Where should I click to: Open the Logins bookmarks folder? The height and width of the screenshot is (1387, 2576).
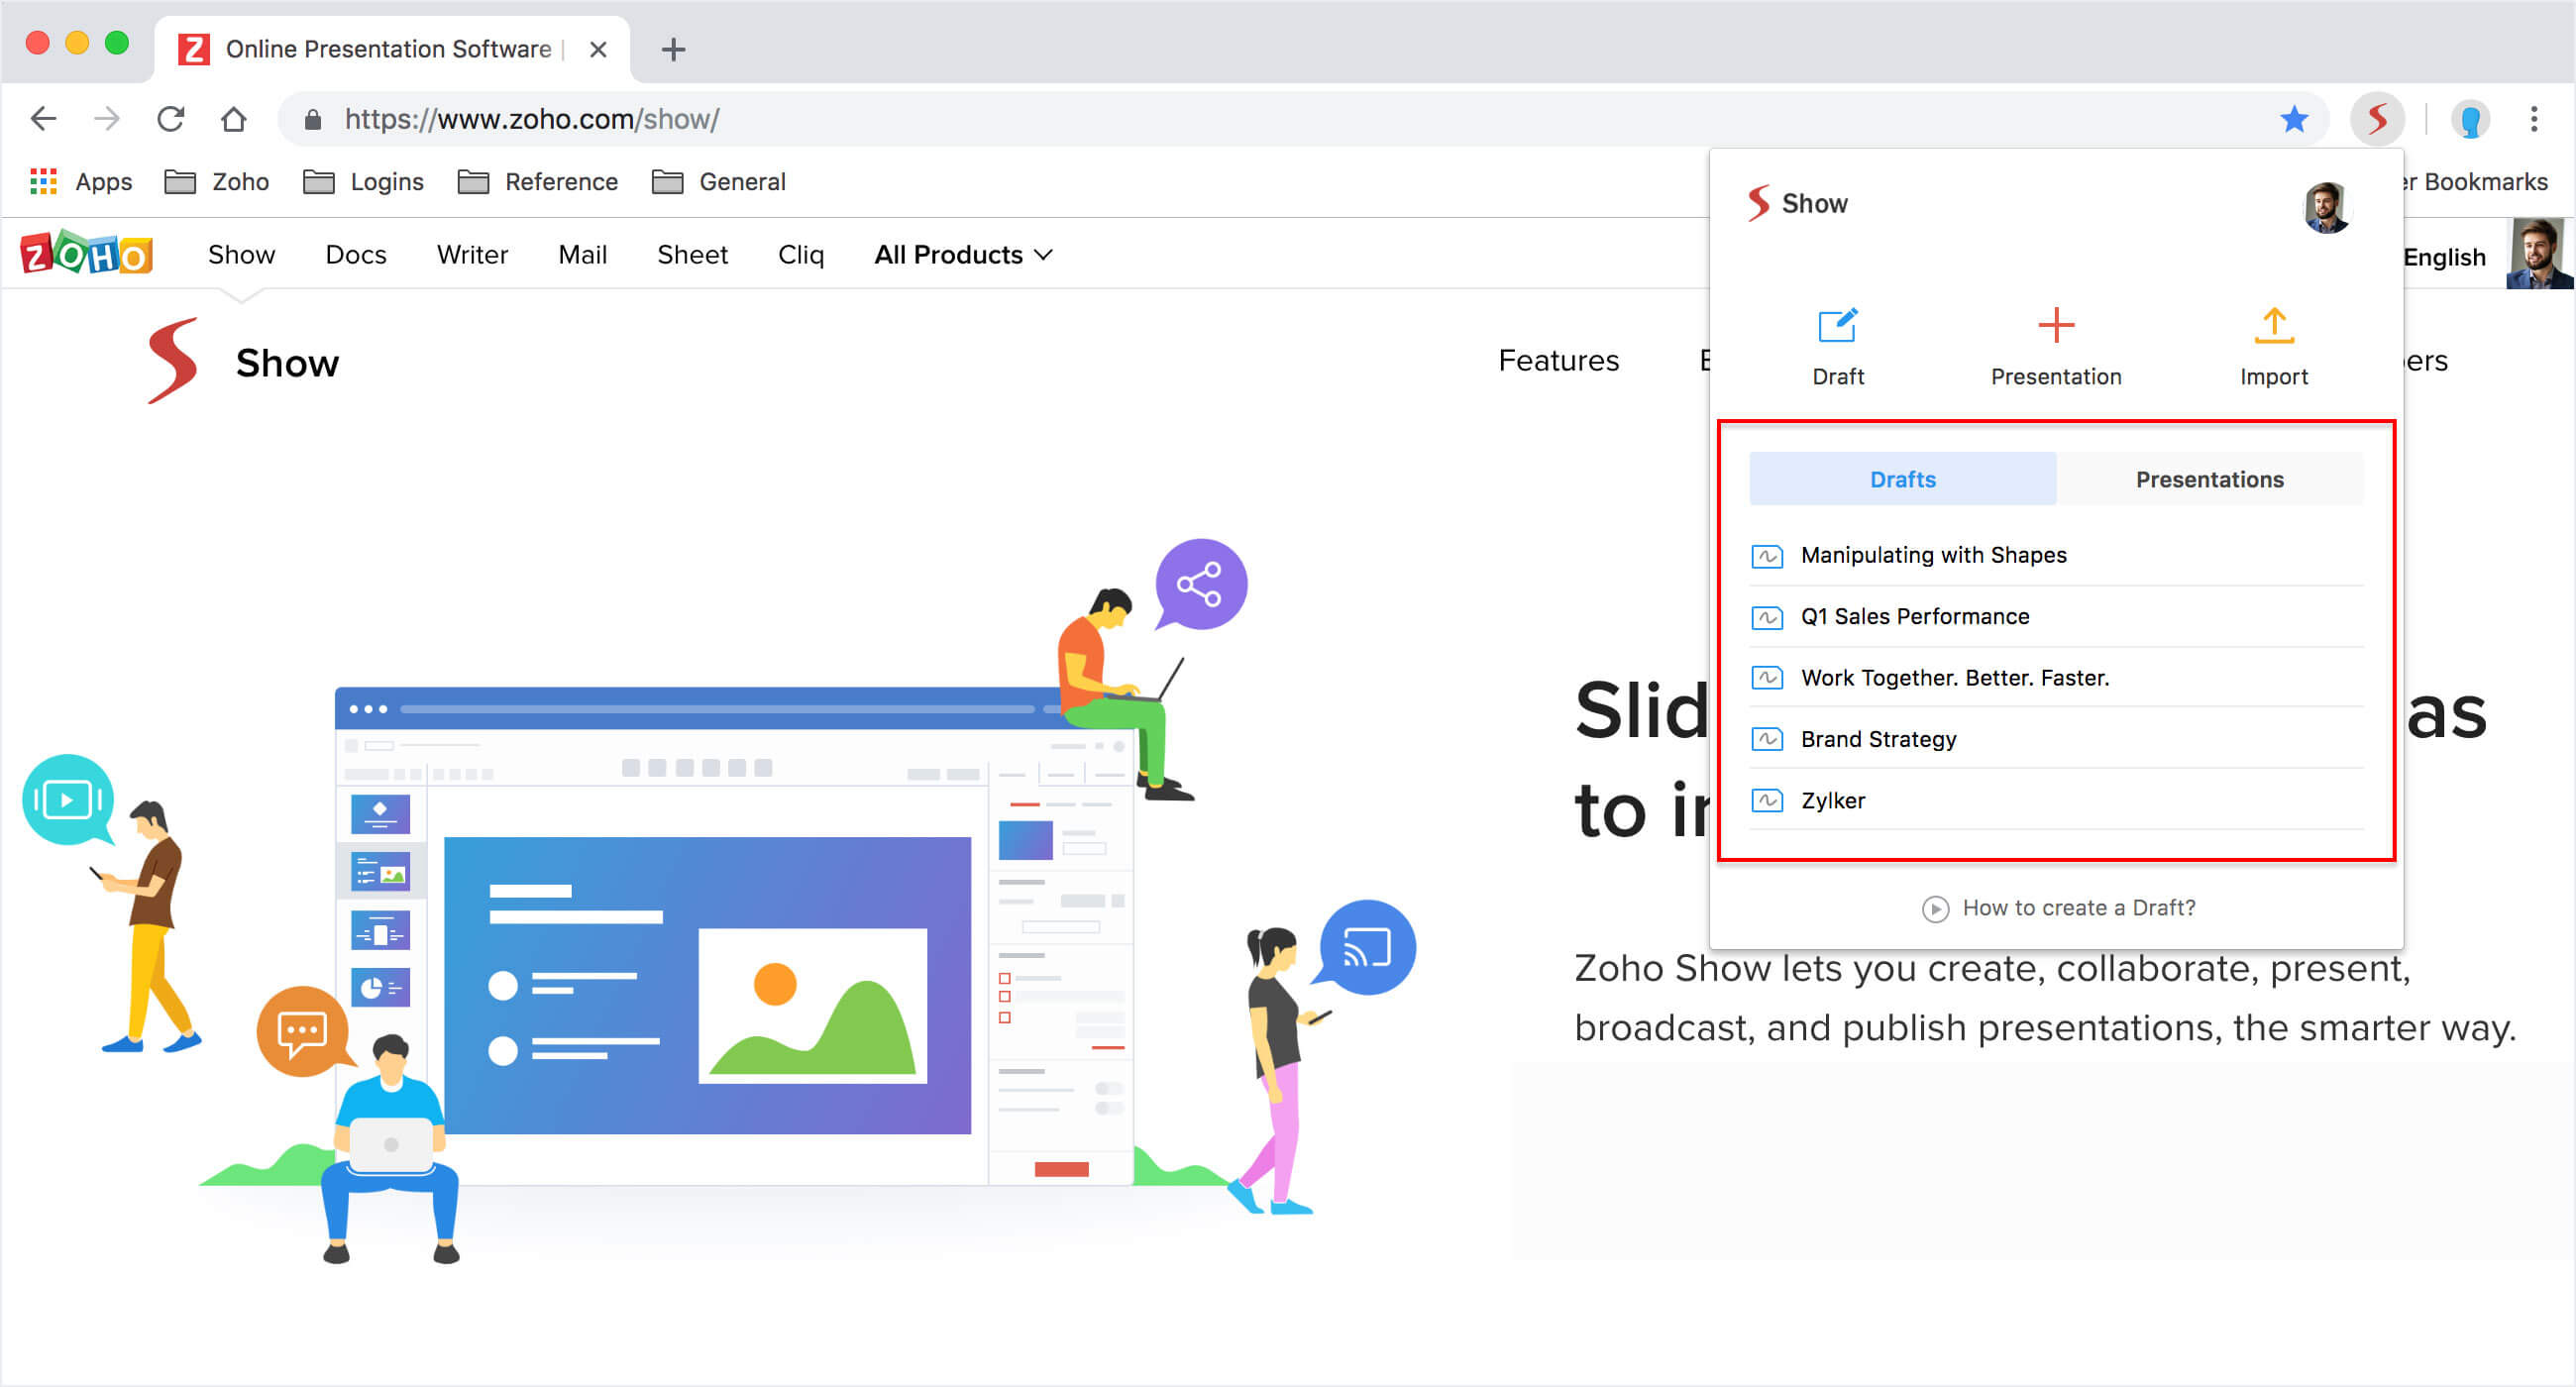pyautogui.click(x=364, y=182)
